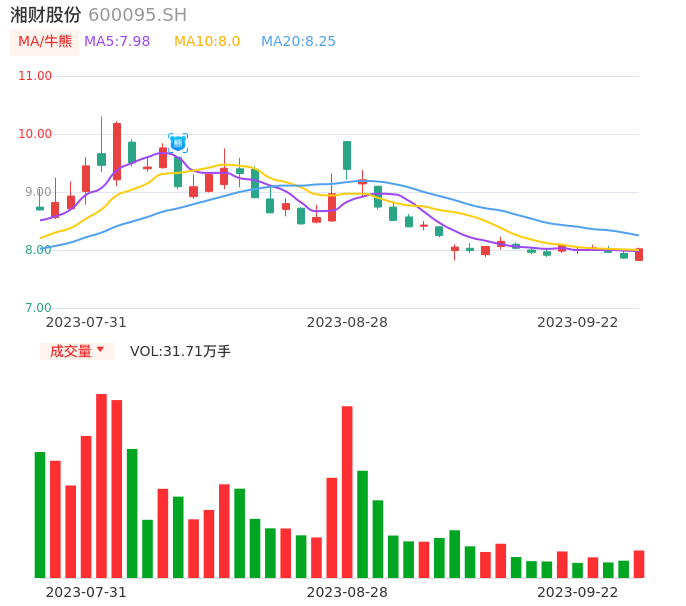Click the 7.00 price axis label

tap(38, 308)
